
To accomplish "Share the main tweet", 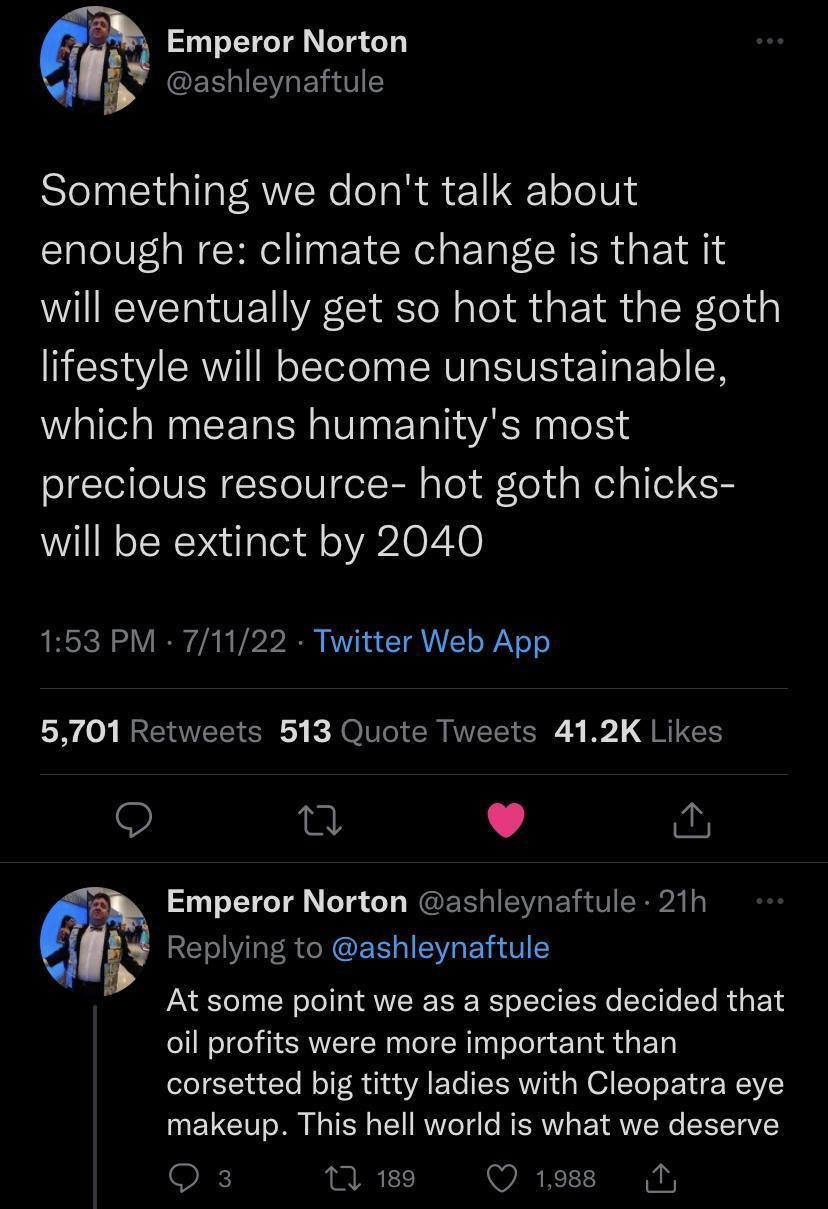I will pos(691,820).
